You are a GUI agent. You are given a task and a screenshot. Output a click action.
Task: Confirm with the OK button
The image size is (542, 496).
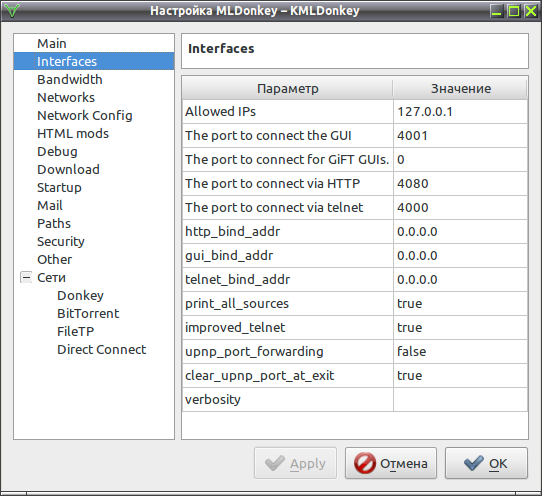click(486, 463)
